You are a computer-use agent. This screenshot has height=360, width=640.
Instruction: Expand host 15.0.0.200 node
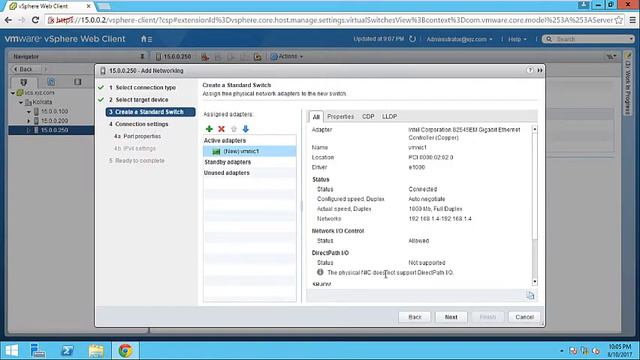pos(29,121)
